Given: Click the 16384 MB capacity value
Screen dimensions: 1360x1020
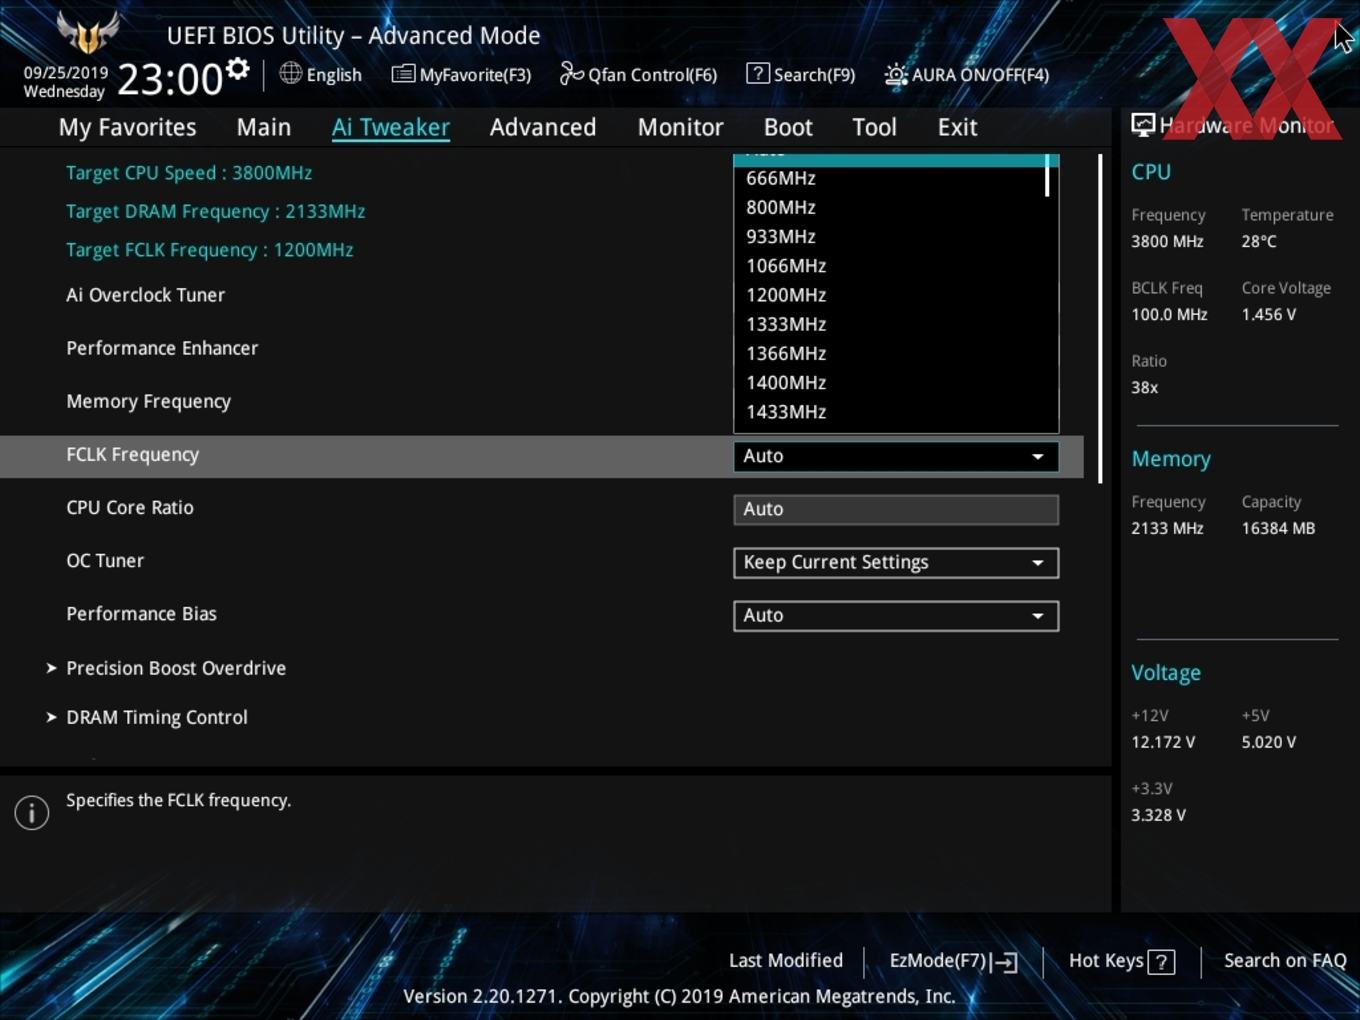Looking at the screenshot, I should 1278,528.
